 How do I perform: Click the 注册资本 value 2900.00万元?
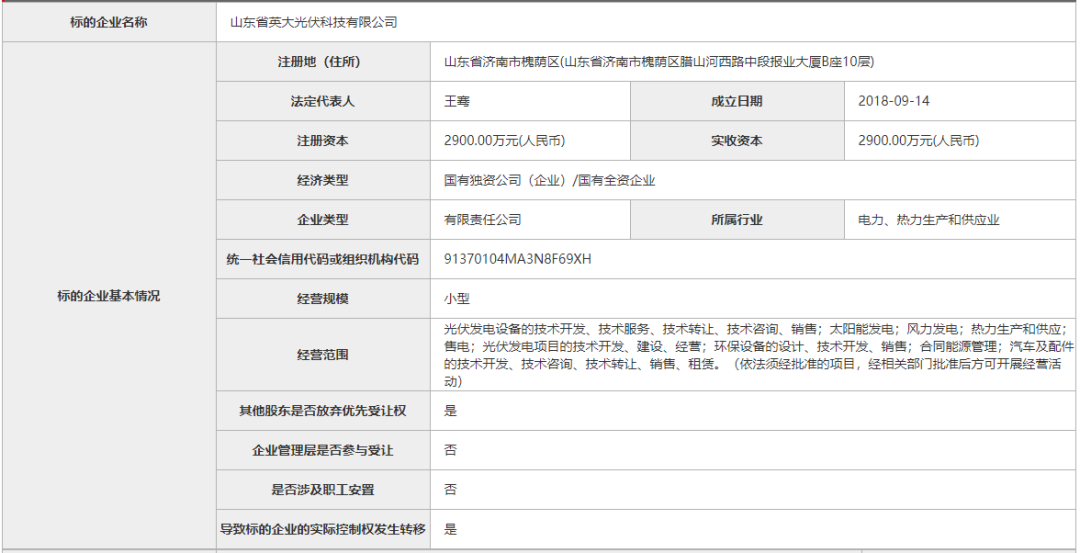pos(511,141)
